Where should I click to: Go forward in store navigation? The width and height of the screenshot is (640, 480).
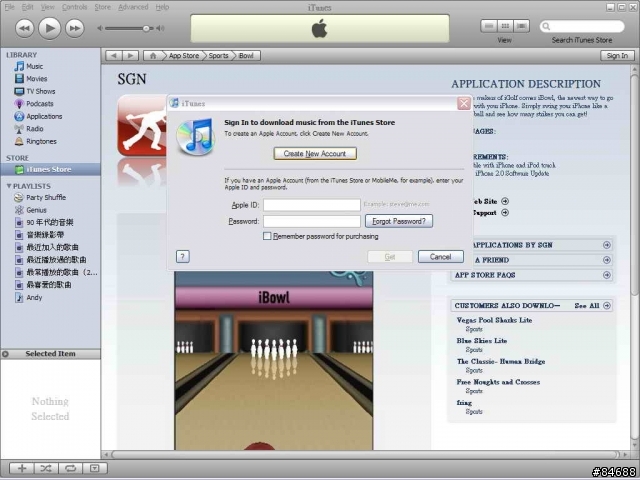pyautogui.click(x=130, y=56)
